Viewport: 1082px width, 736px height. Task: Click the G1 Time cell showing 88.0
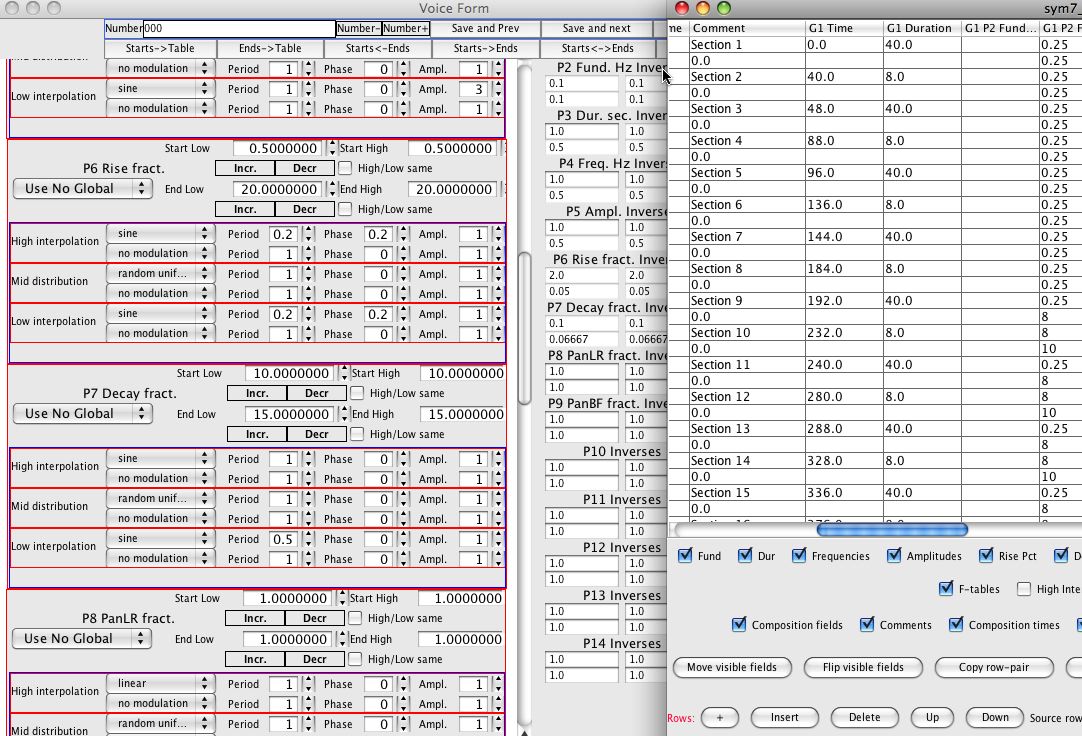pyautogui.click(x=845, y=141)
